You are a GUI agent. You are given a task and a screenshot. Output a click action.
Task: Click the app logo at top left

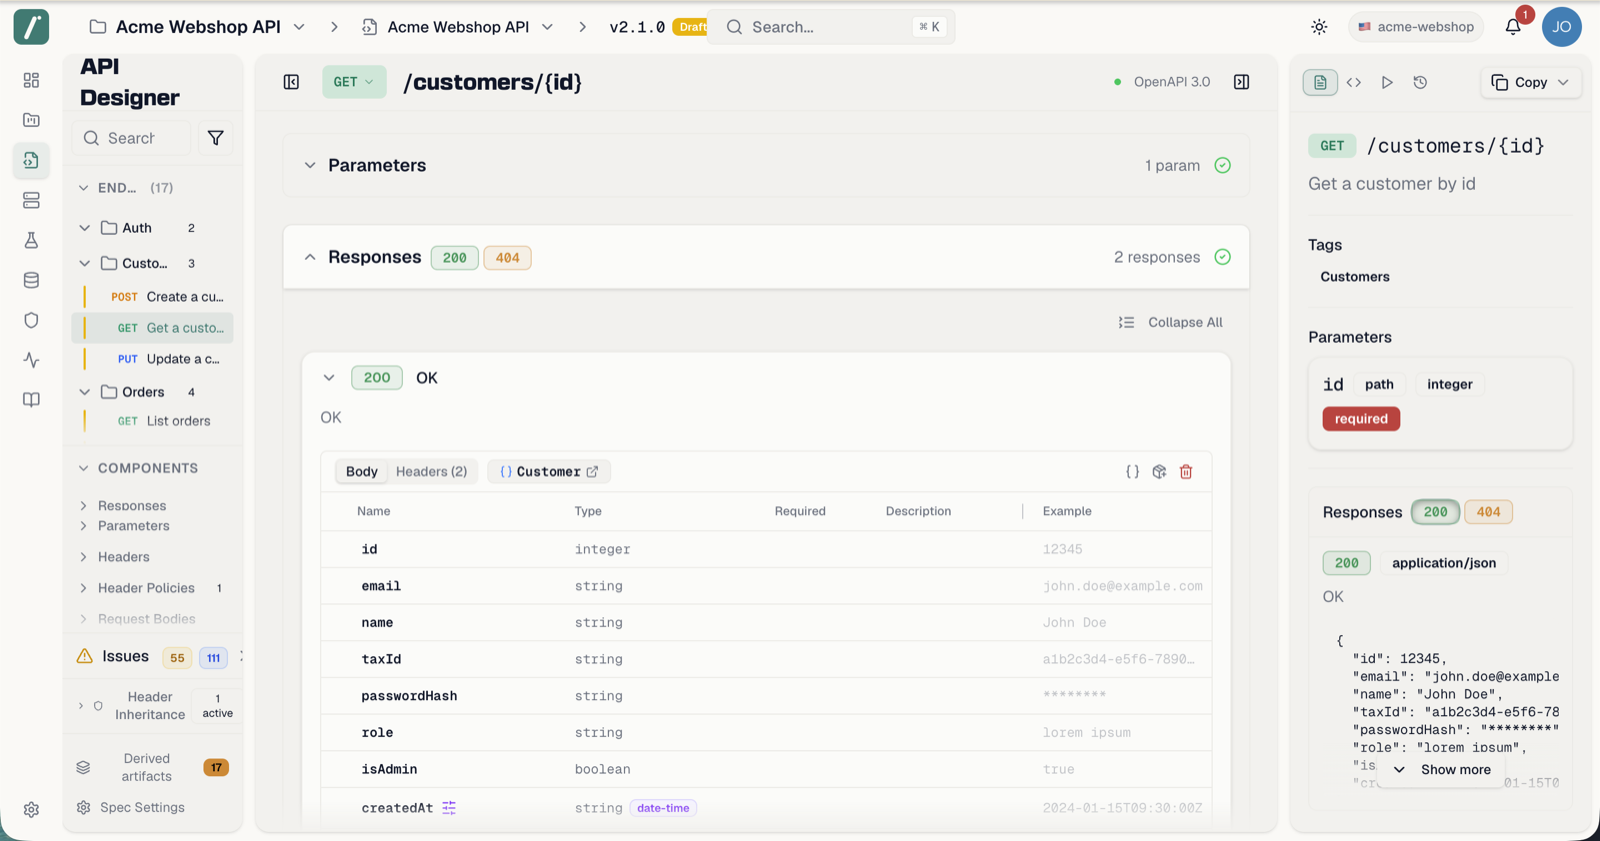(x=31, y=27)
